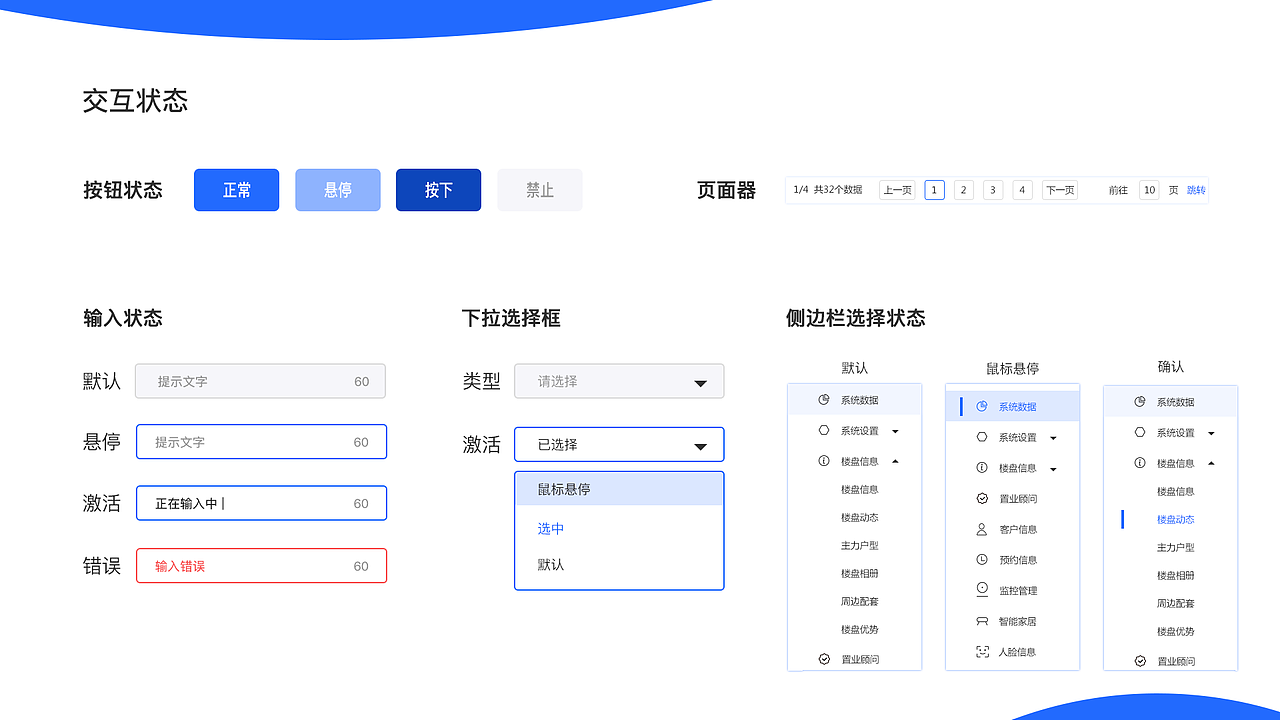The height and width of the screenshot is (720, 1280).
Task: Click 置业顾问 check badge icon in 确认 sidebar
Action: [1140, 661]
